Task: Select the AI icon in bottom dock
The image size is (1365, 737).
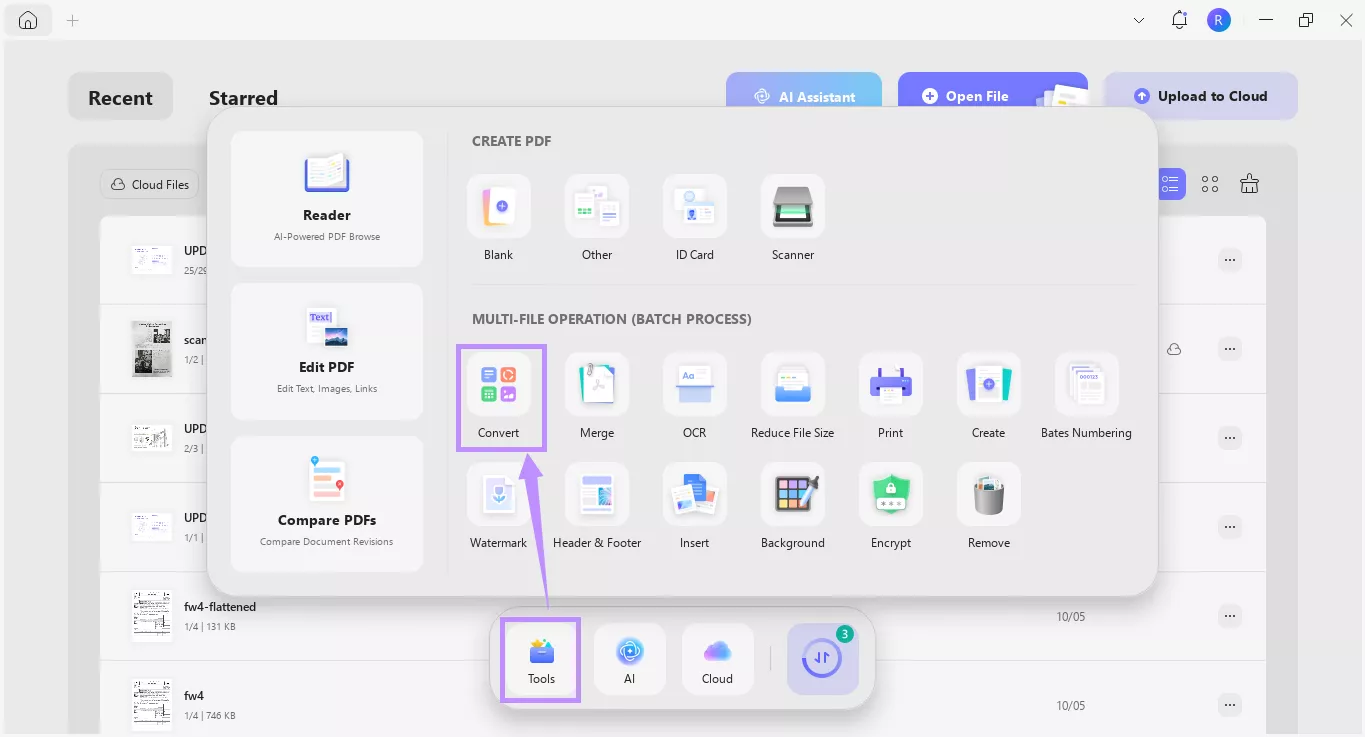Action: (629, 659)
